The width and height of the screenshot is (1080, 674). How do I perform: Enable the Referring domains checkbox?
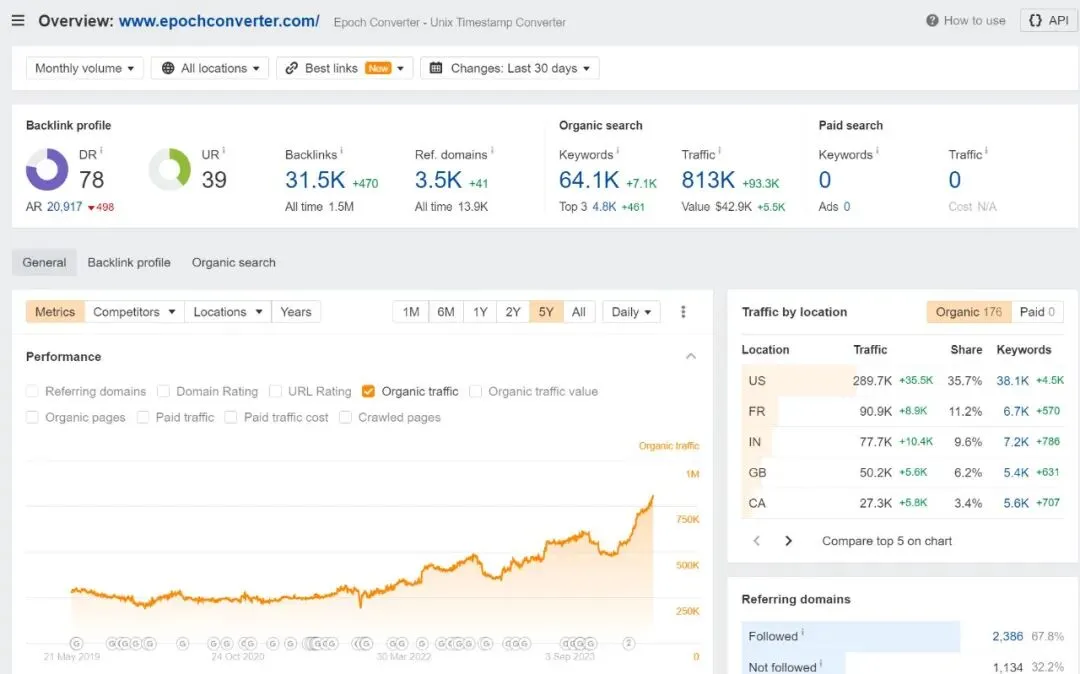pos(32,391)
